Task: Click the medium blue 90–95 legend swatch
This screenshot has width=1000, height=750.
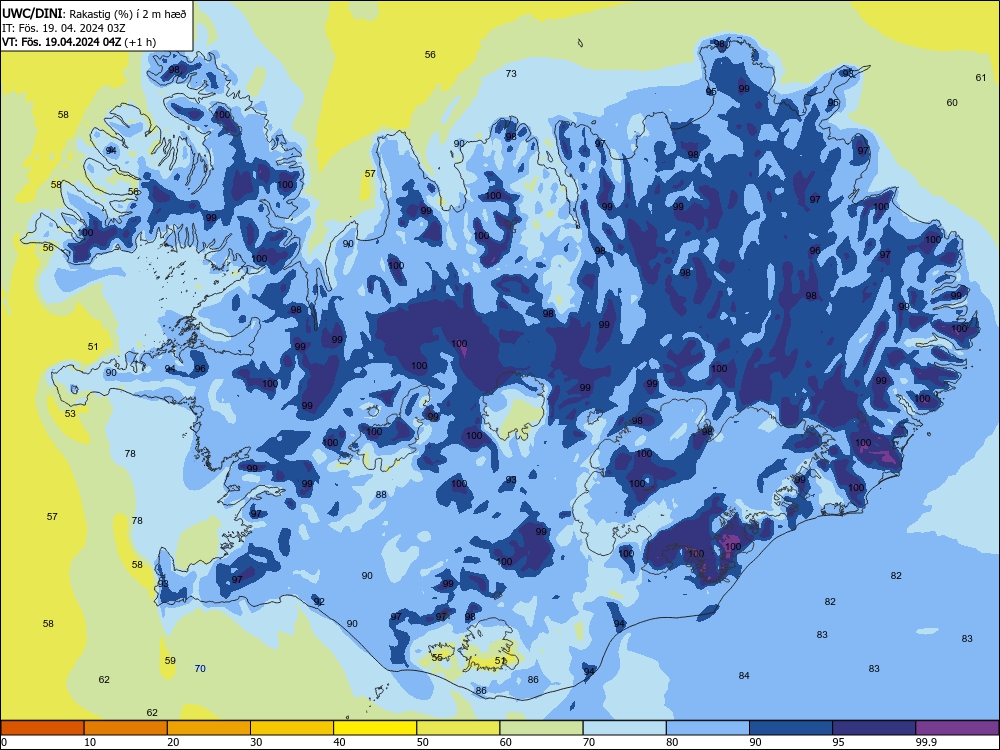Action: point(791,728)
